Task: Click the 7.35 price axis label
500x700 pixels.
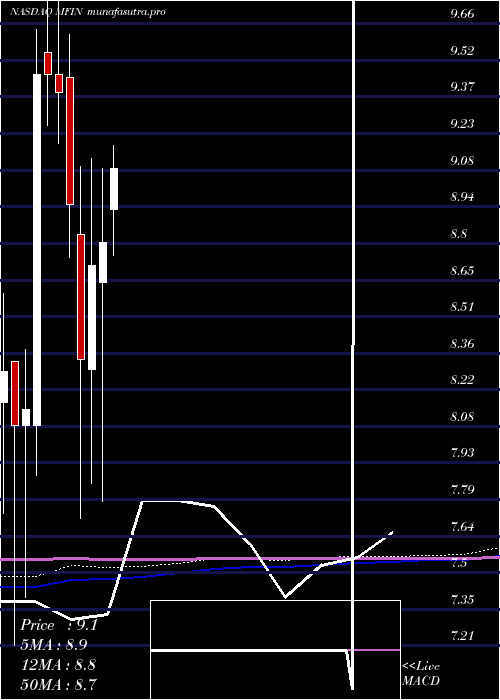Action: click(462, 600)
